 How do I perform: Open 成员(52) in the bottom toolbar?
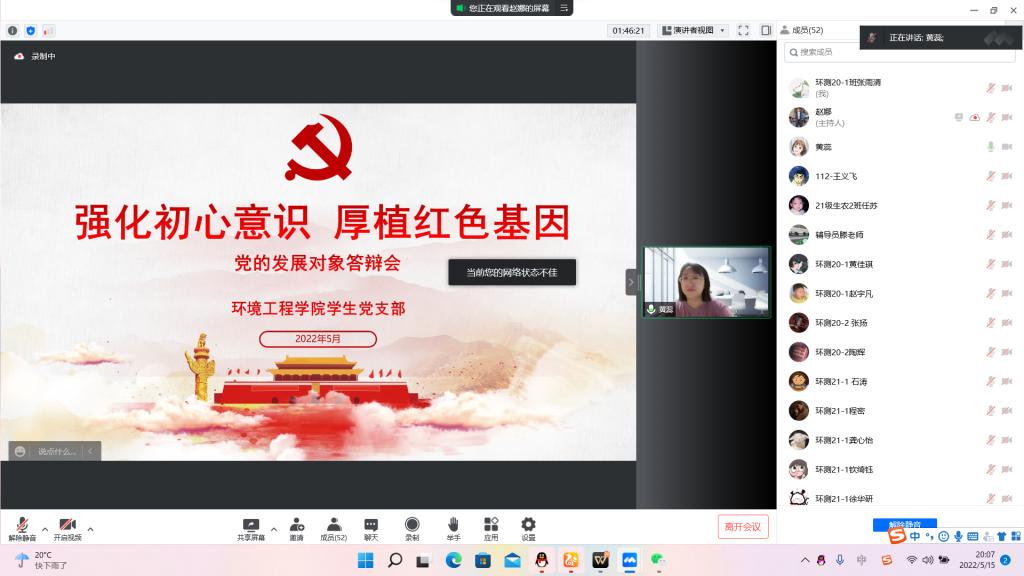334,529
